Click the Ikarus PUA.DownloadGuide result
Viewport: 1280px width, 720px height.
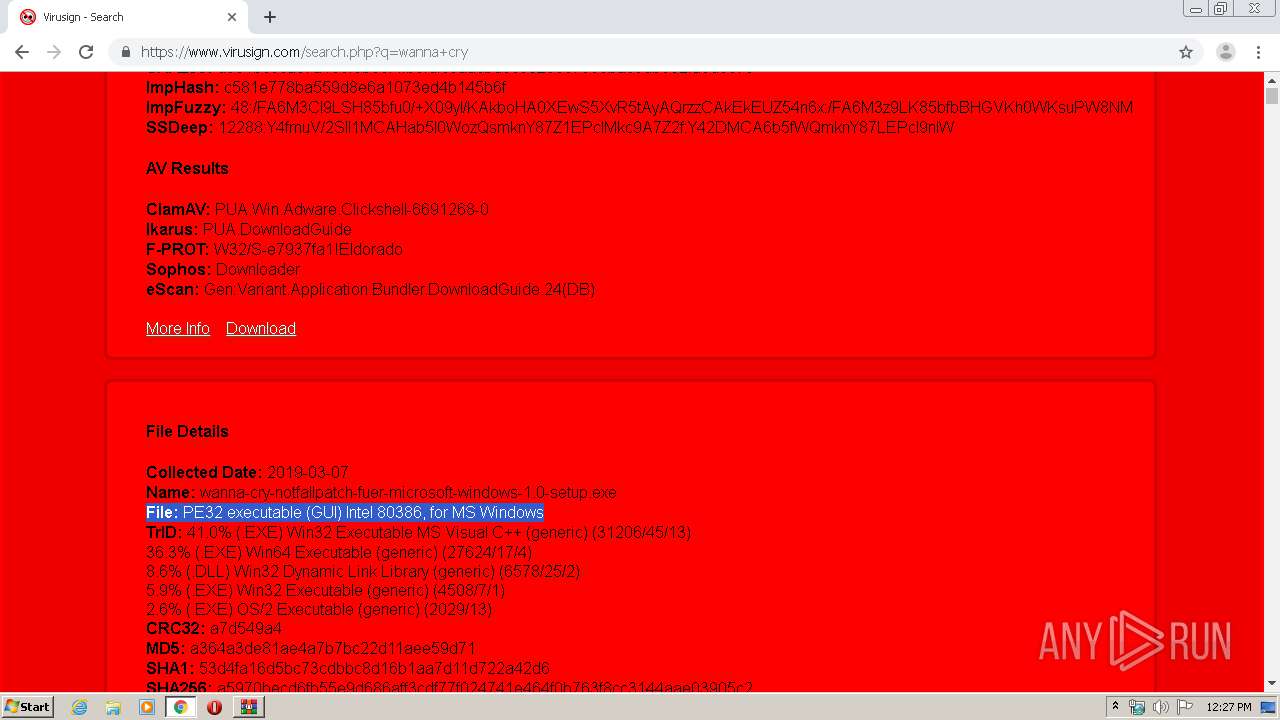click(277, 229)
